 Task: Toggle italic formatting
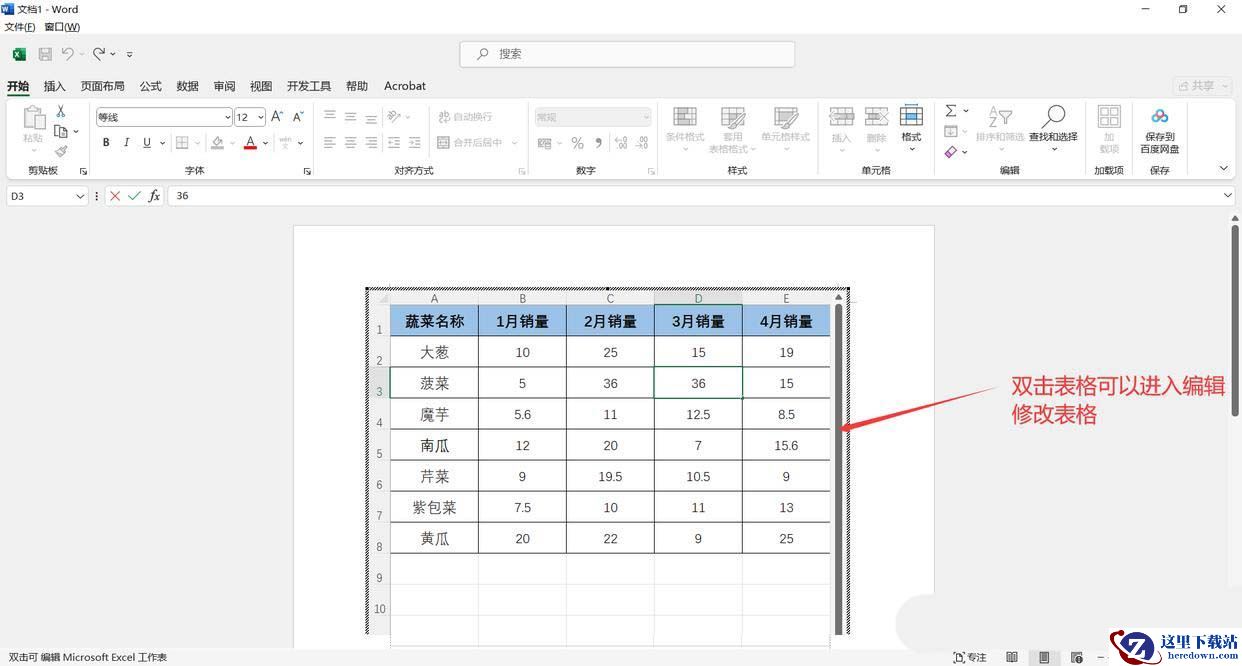pos(126,143)
